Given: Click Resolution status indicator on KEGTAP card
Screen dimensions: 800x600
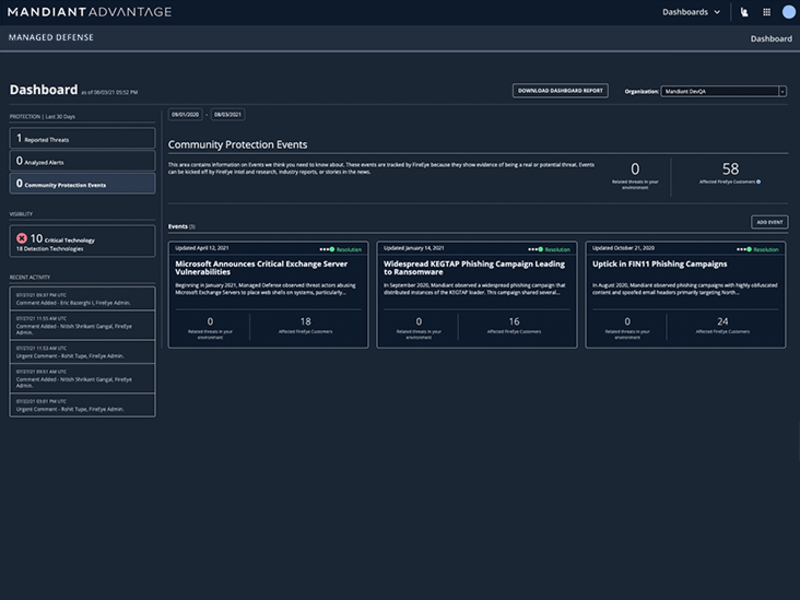Looking at the screenshot, I should (549, 249).
